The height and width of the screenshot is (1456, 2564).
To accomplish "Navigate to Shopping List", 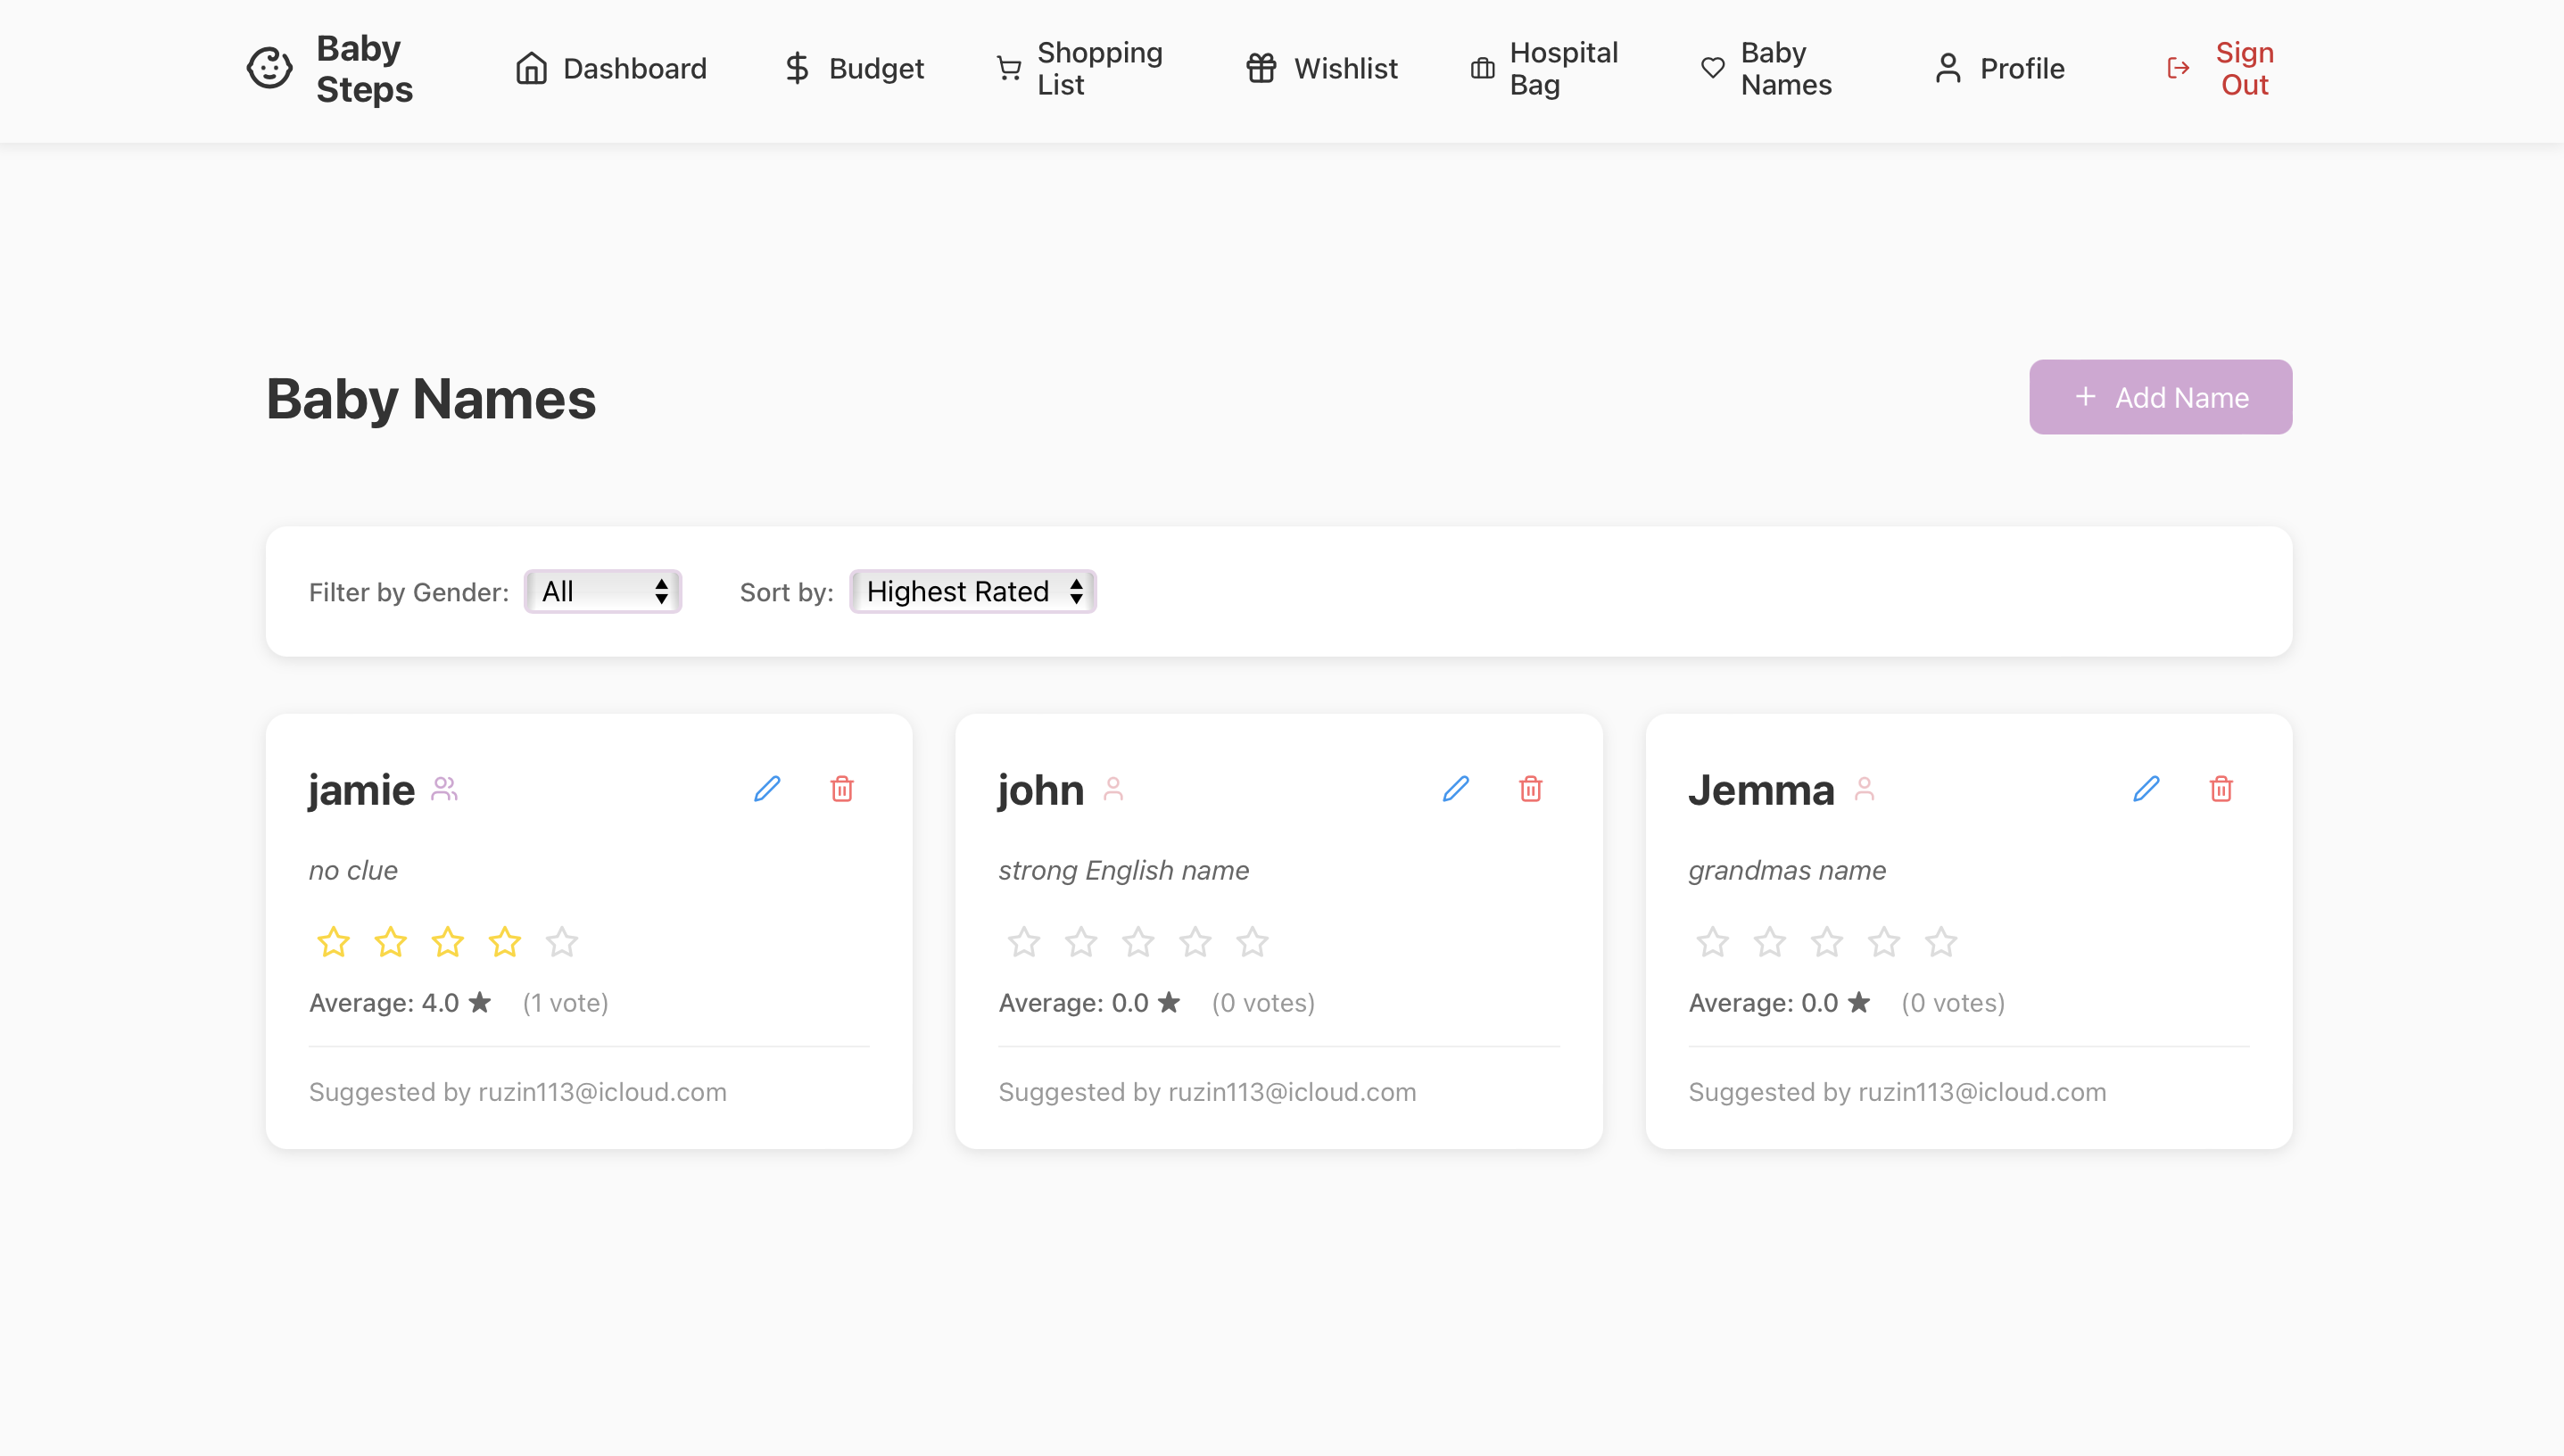I will (1081, 68).
